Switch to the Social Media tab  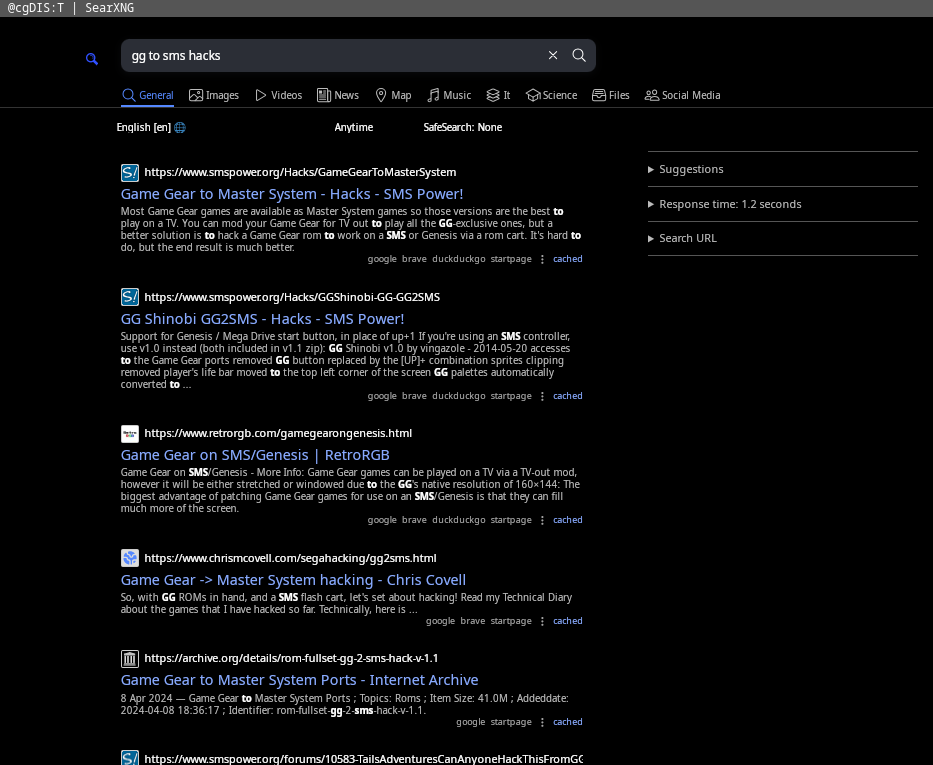(682, 95)
